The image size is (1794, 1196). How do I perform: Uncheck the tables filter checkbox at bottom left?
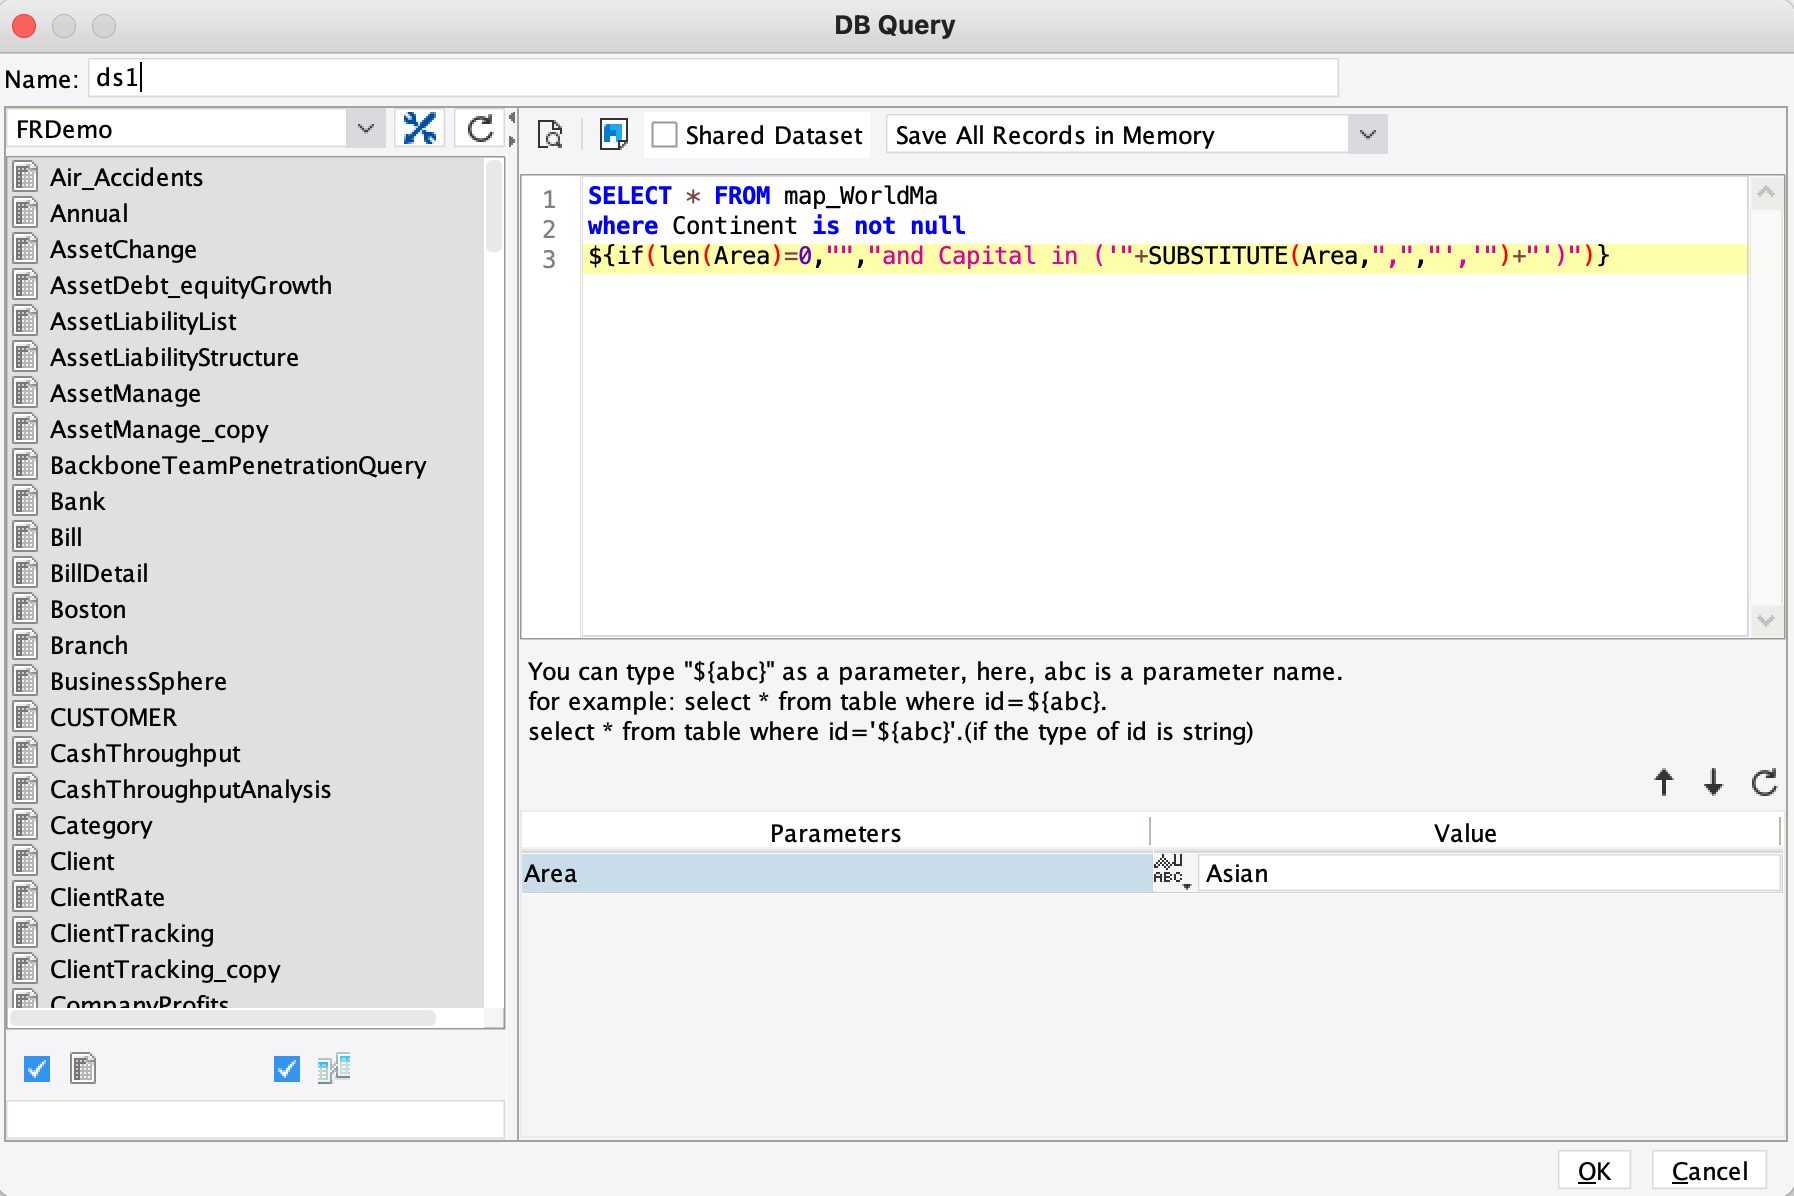[x=36, y=1068]
